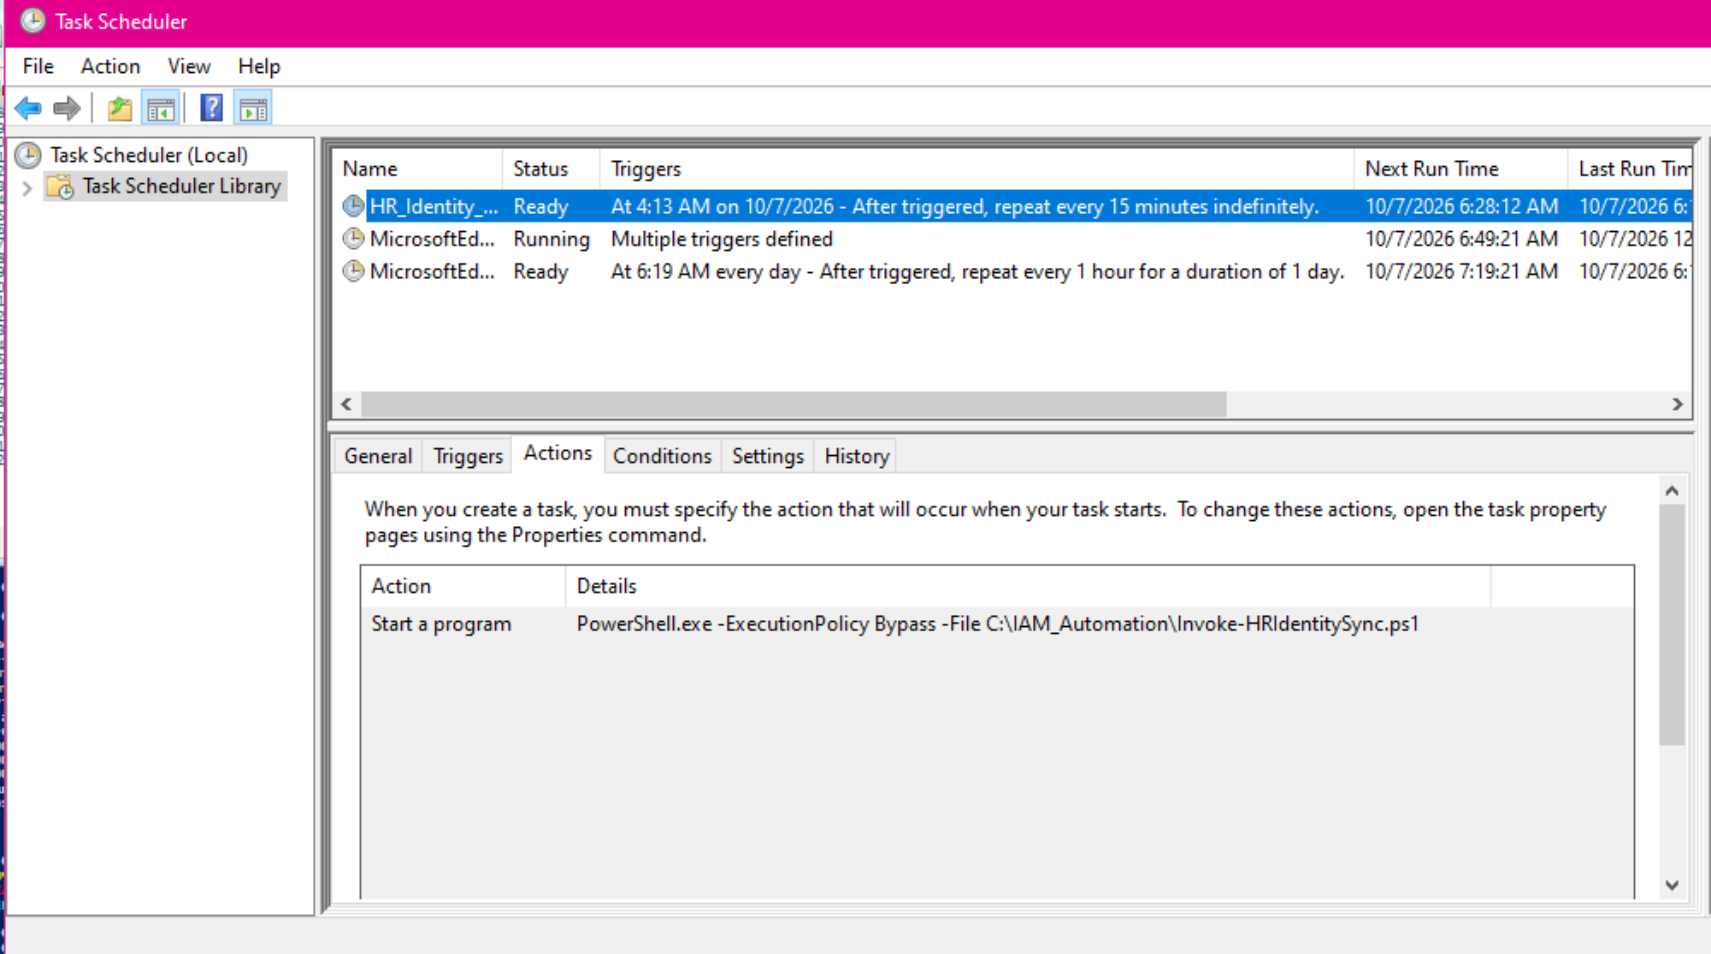Click the task list horizontal scrollbar thumb
1711x954 pixels.
pos(793,404)
